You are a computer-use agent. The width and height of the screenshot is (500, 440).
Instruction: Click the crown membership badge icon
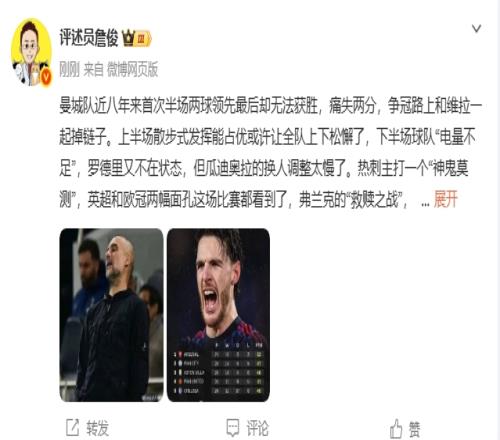point(128,38)
